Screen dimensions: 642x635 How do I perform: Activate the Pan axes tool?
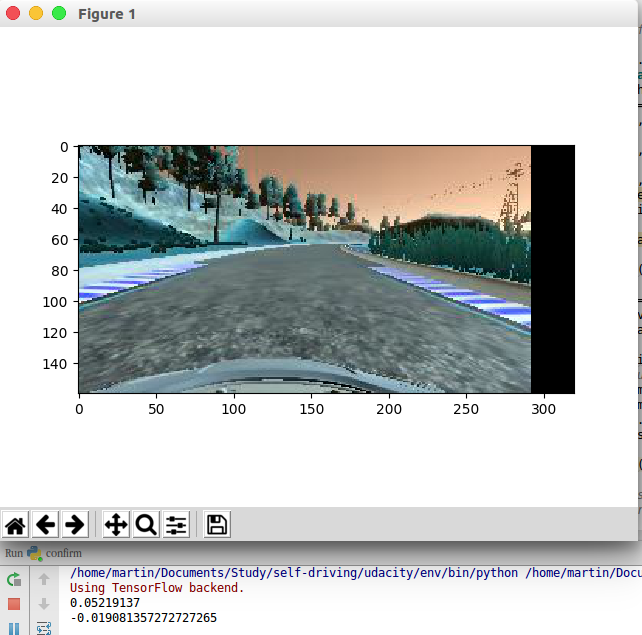click(x=116, y=524)
